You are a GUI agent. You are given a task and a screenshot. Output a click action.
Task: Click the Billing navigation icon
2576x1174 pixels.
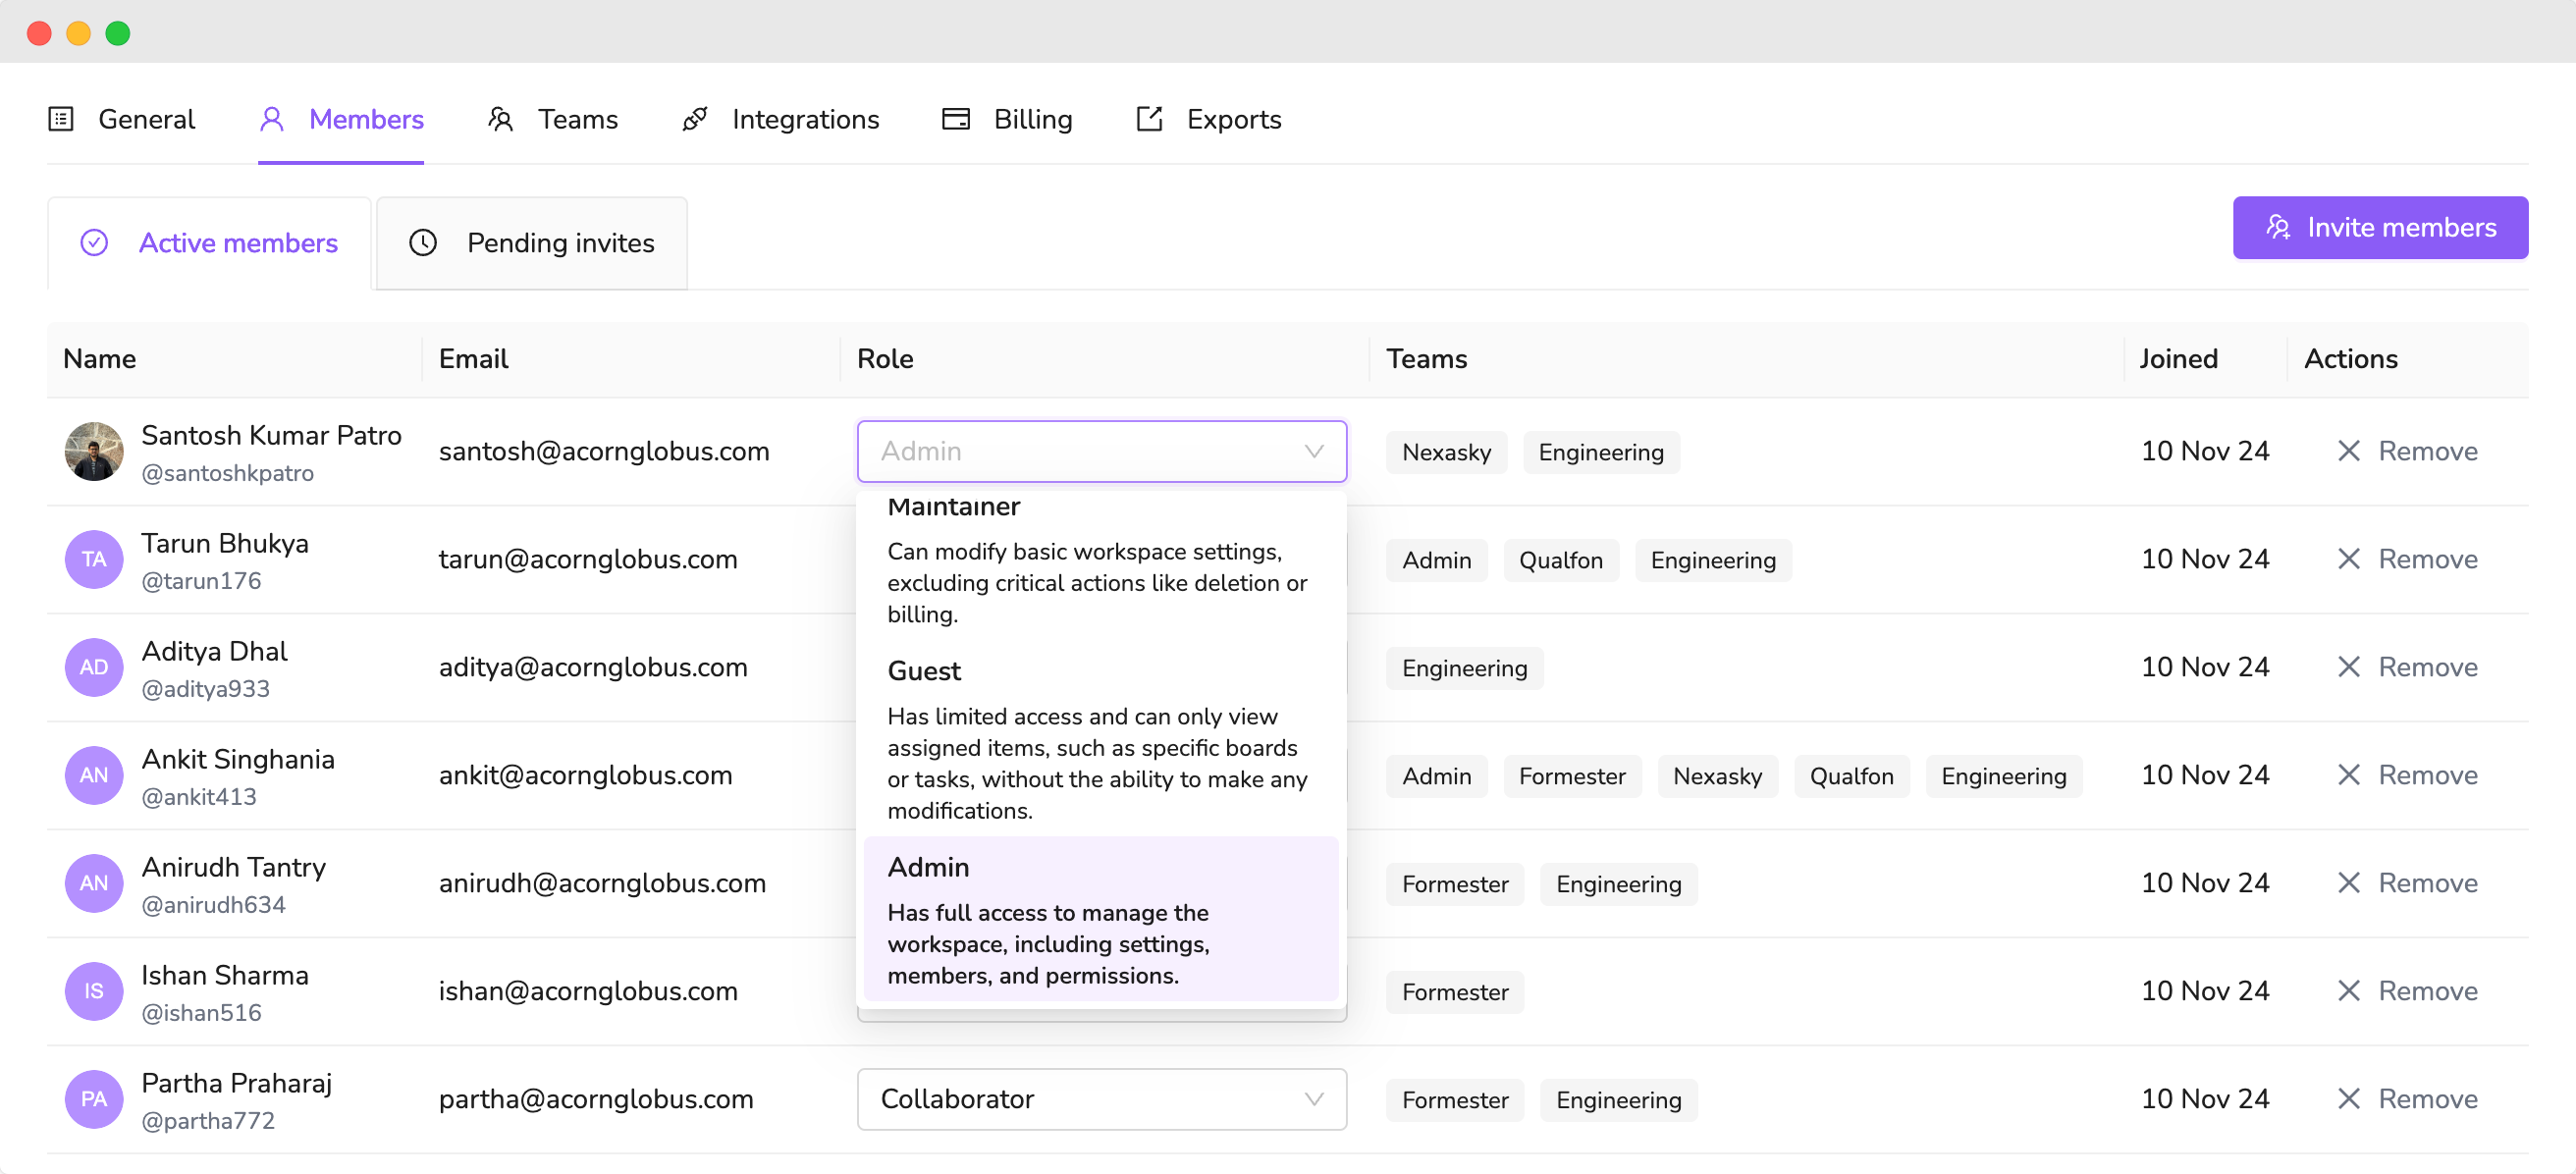coord(953,118)
